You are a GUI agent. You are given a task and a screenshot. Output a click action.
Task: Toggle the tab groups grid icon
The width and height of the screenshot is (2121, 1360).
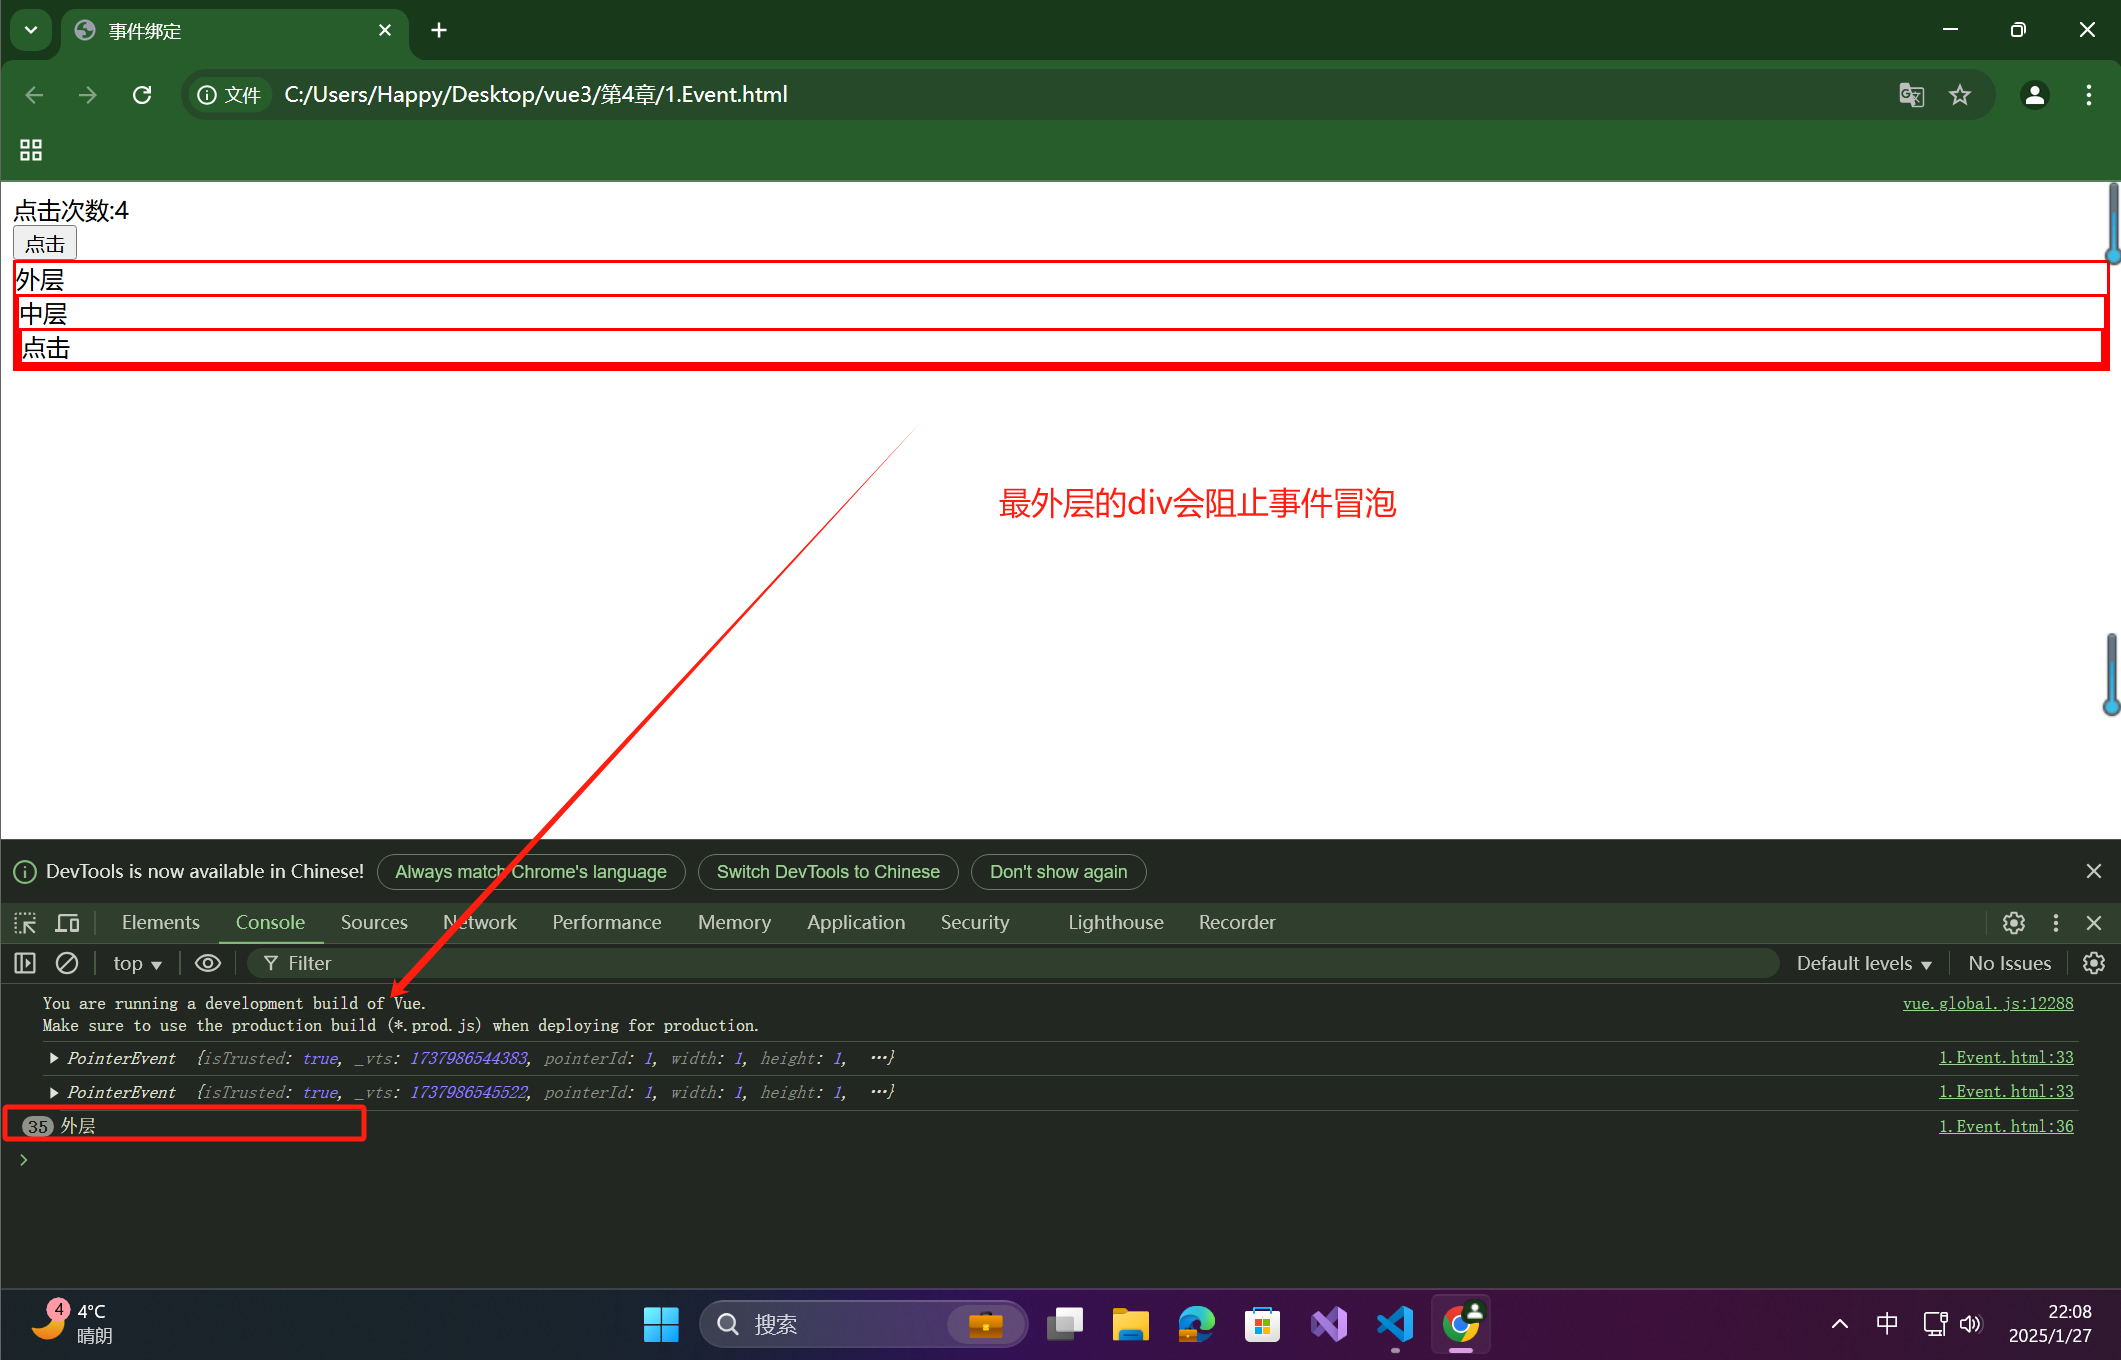[30, 149]
